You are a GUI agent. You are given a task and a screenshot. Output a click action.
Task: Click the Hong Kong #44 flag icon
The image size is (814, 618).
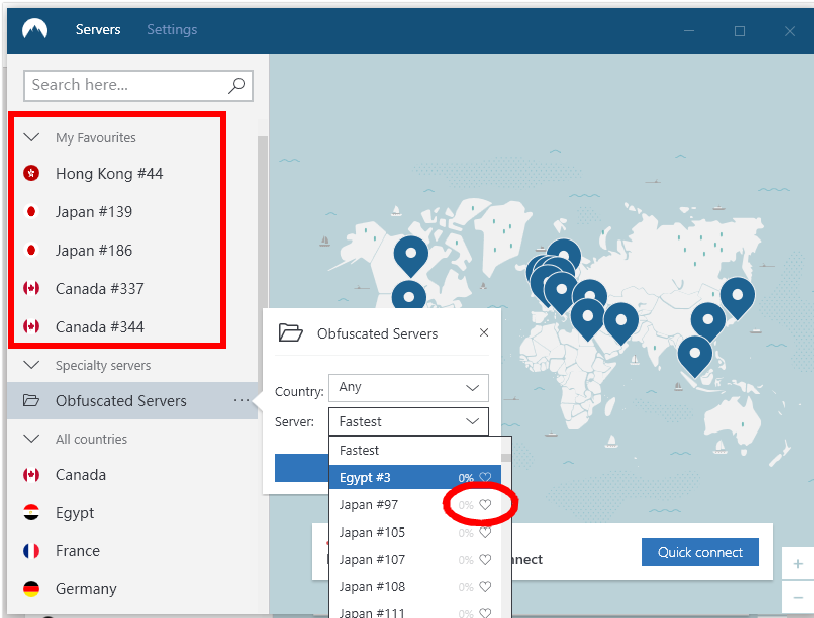[x=31, y=174]
